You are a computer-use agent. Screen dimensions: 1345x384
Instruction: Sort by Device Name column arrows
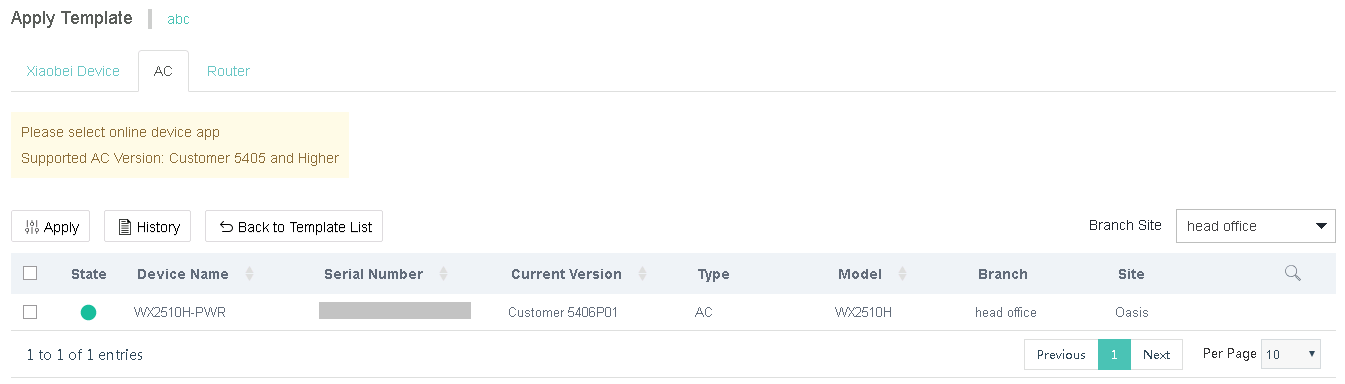click(x=249, y=274)
